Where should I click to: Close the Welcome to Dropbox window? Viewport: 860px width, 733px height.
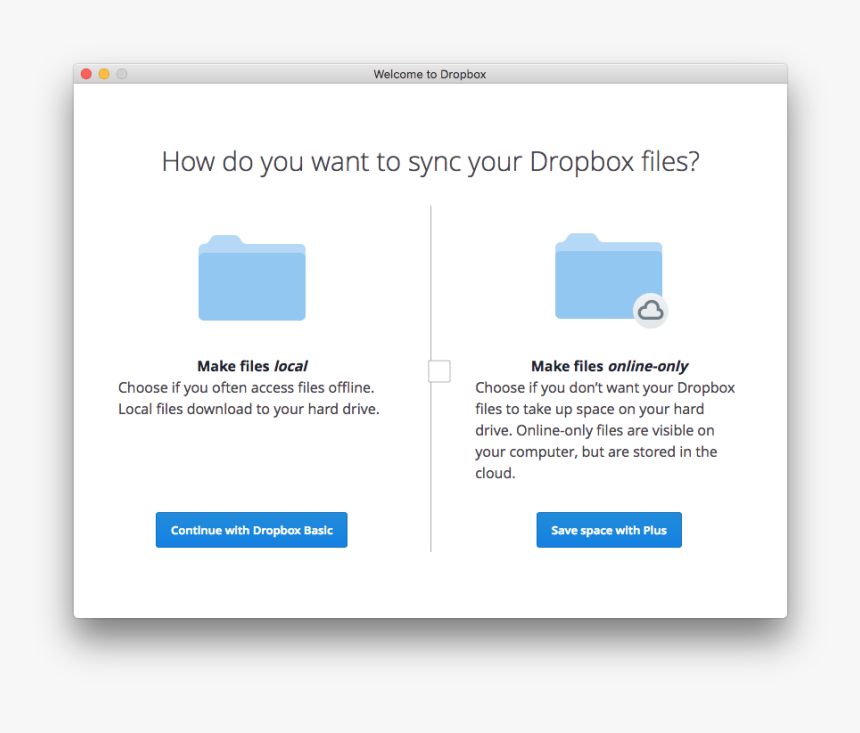coord(86,74)
